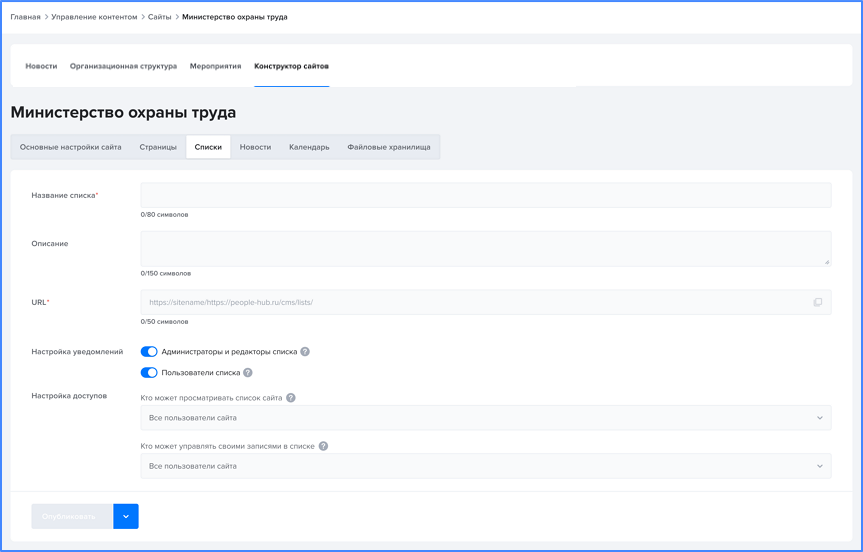Click the Настройка уведомлений label
The image size is (863, 552).
77,352
